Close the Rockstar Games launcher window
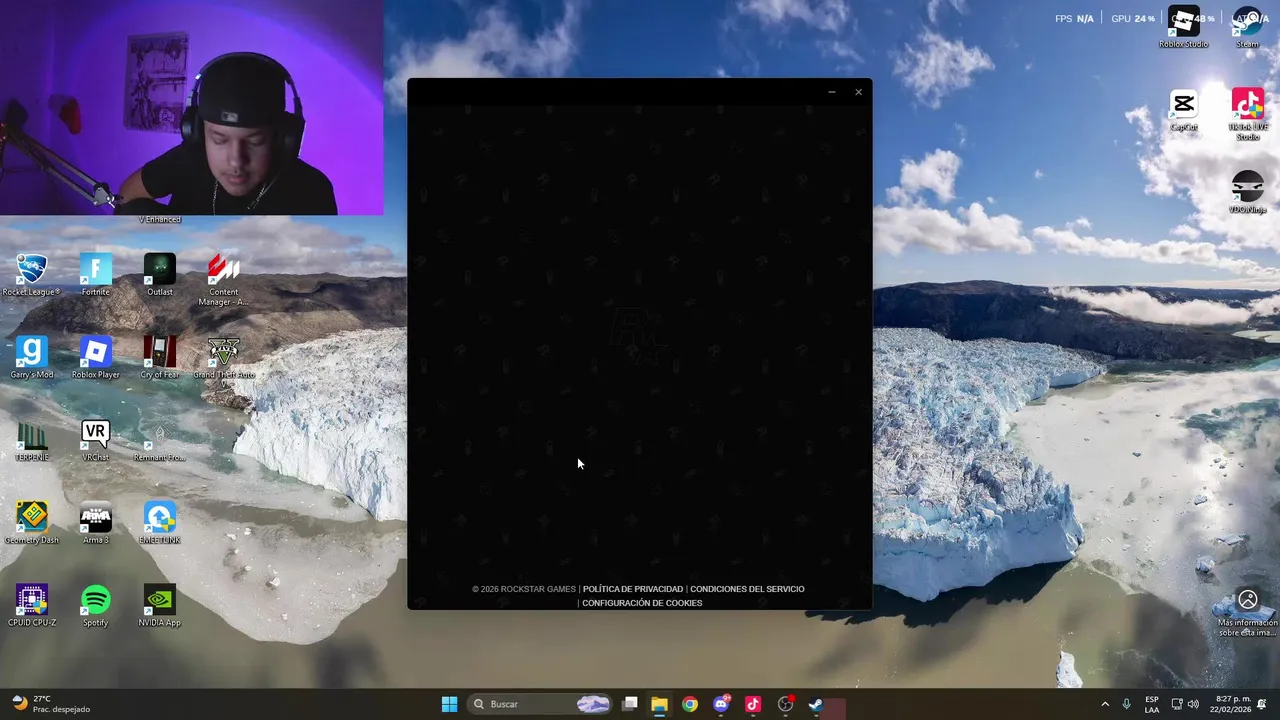 pyautogui.click(x=858, y=92)
